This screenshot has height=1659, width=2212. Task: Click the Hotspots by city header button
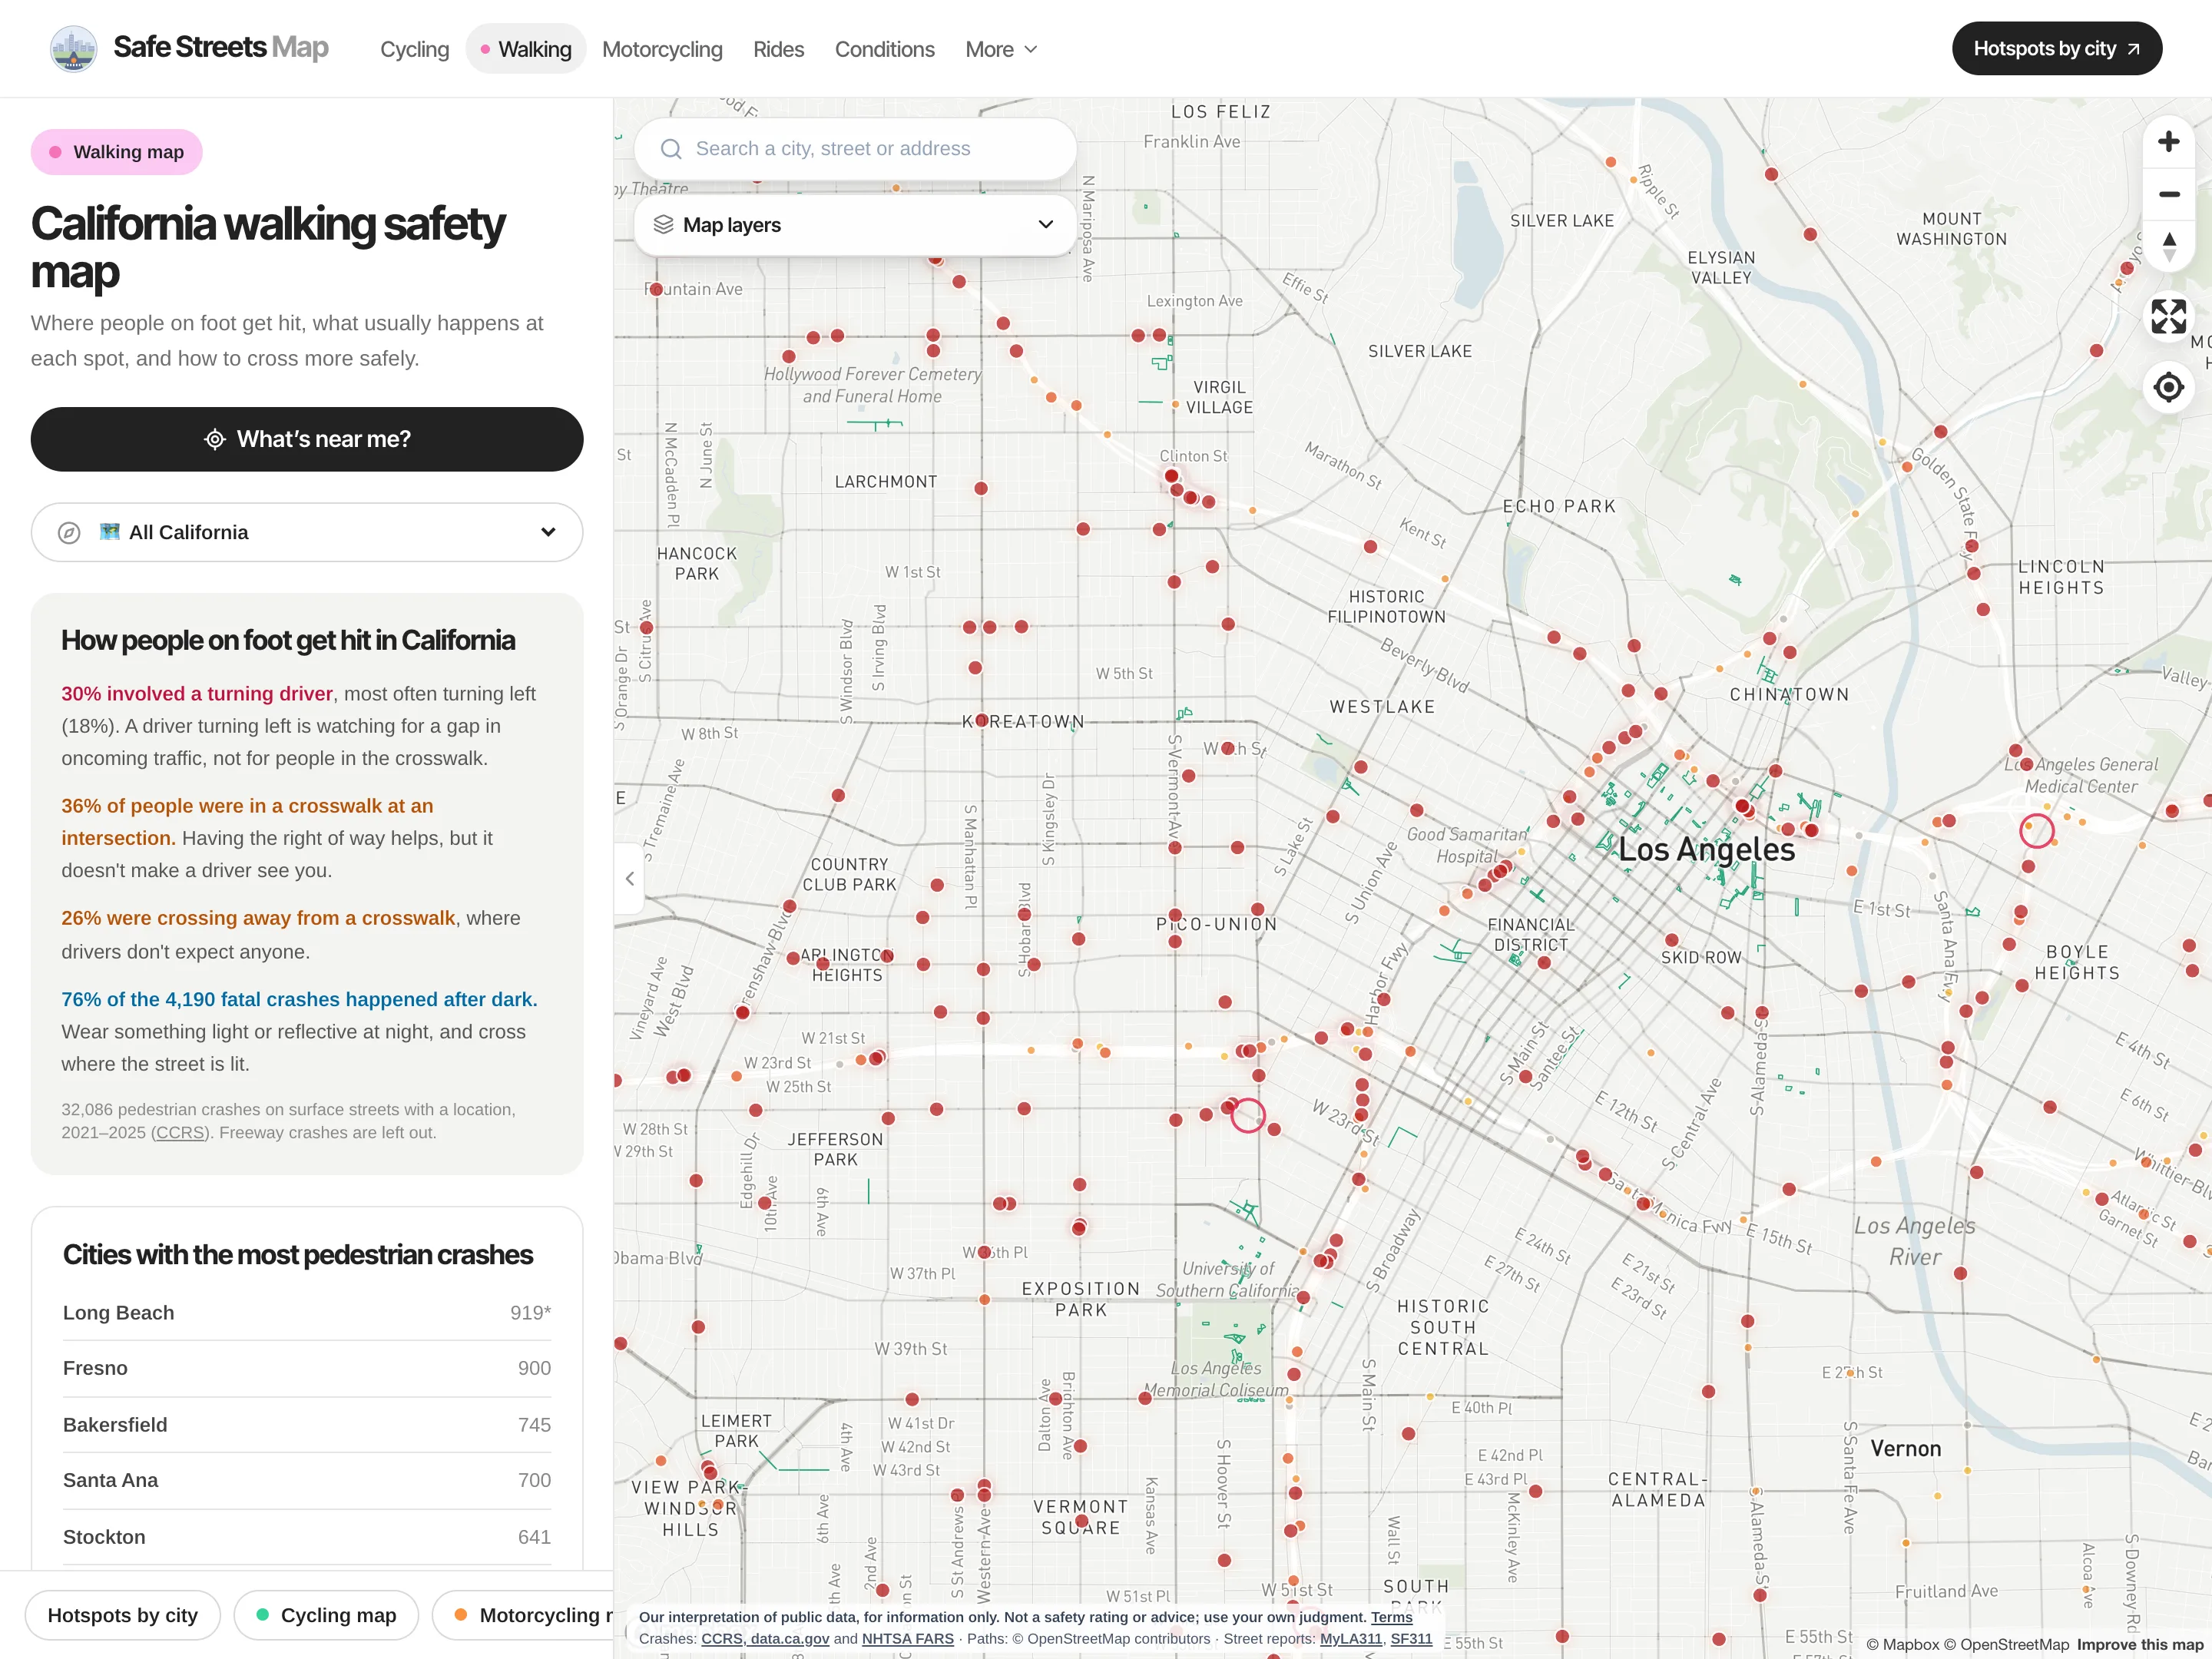pos(2056,49)
